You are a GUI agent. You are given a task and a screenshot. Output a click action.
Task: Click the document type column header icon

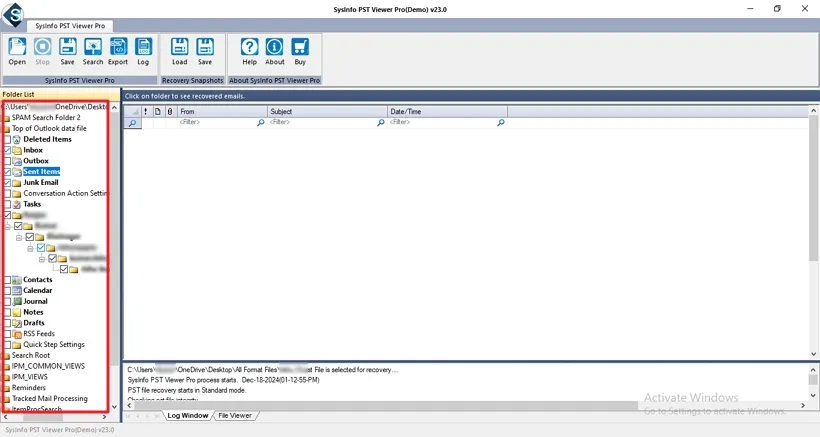pyautogui.click(x=157, y=111)
